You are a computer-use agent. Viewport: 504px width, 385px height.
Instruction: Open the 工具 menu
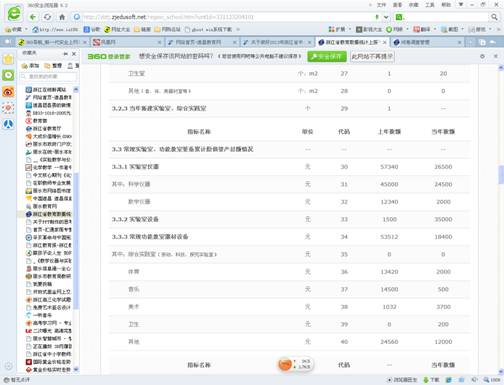430,5
